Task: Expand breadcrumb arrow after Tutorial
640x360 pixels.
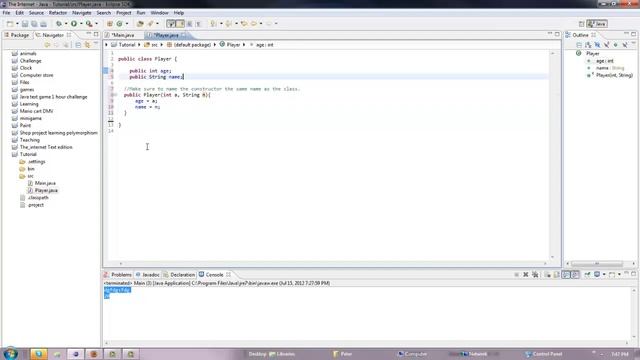Action: [x=139, y=45]
